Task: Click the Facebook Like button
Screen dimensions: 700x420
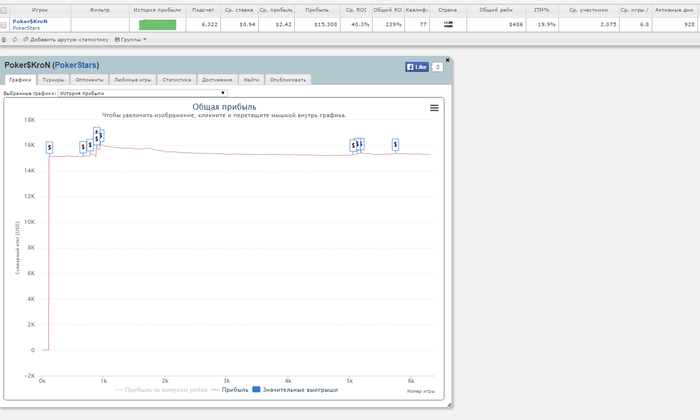Action: tap(417, 67)
